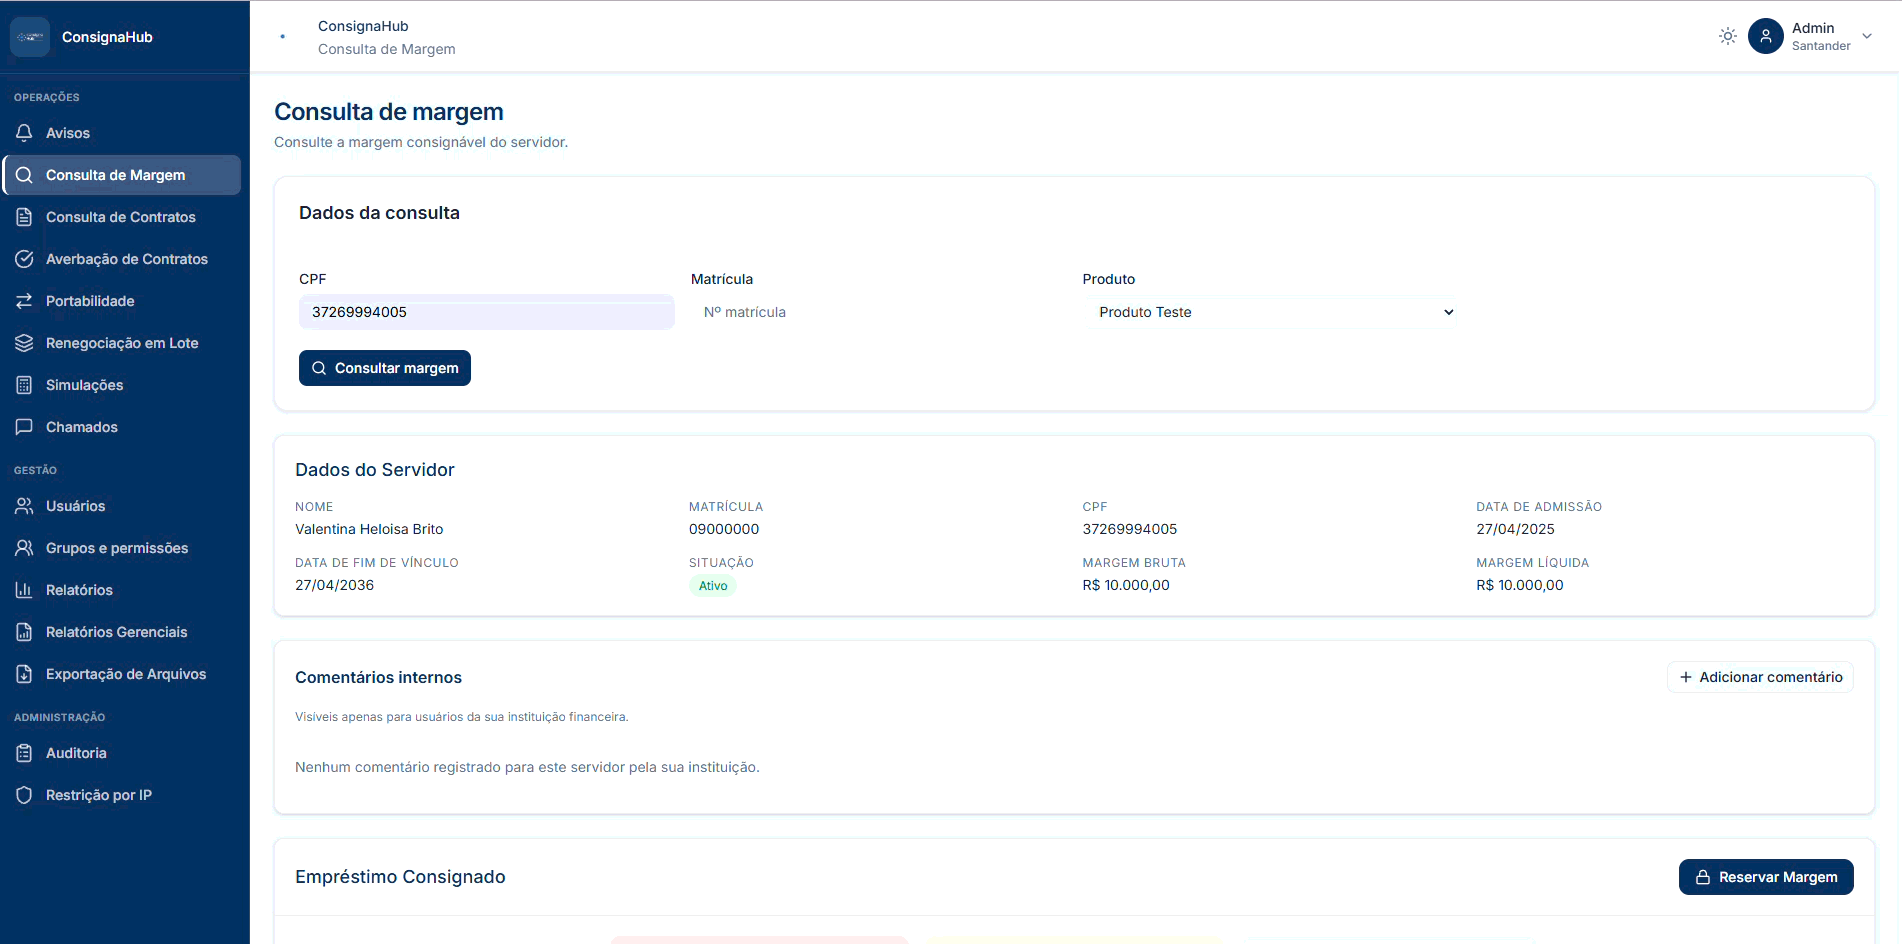Click the Renegociação em Lote layers icon
This screenshot has height=944, width=1902.
tap(24, 343)
